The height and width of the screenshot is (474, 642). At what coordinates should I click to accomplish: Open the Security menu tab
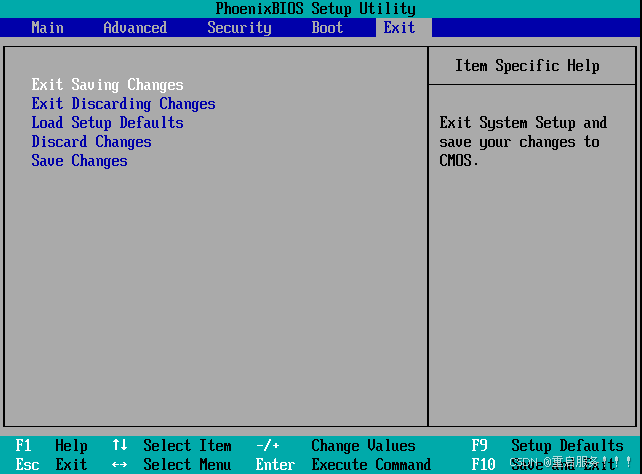click(x=239, y=28)
